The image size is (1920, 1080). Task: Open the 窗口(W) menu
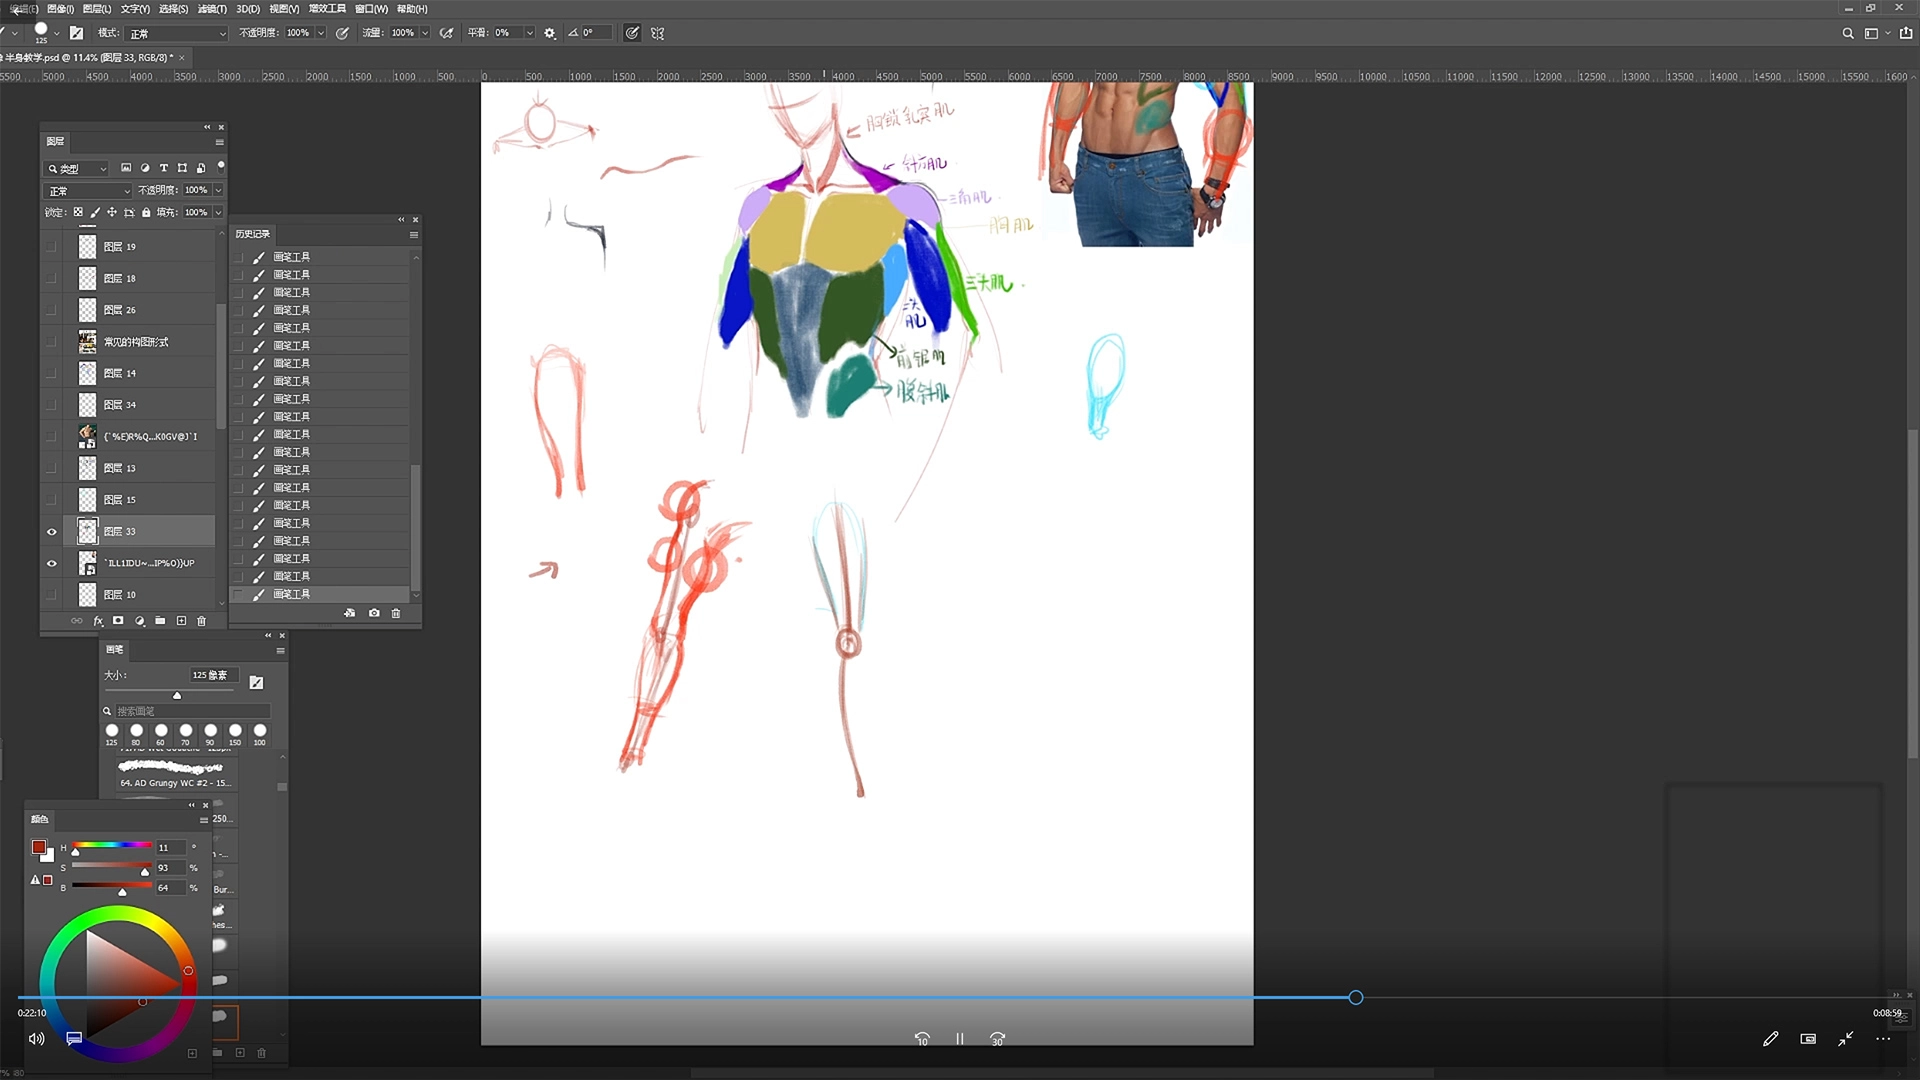(371, 9)
